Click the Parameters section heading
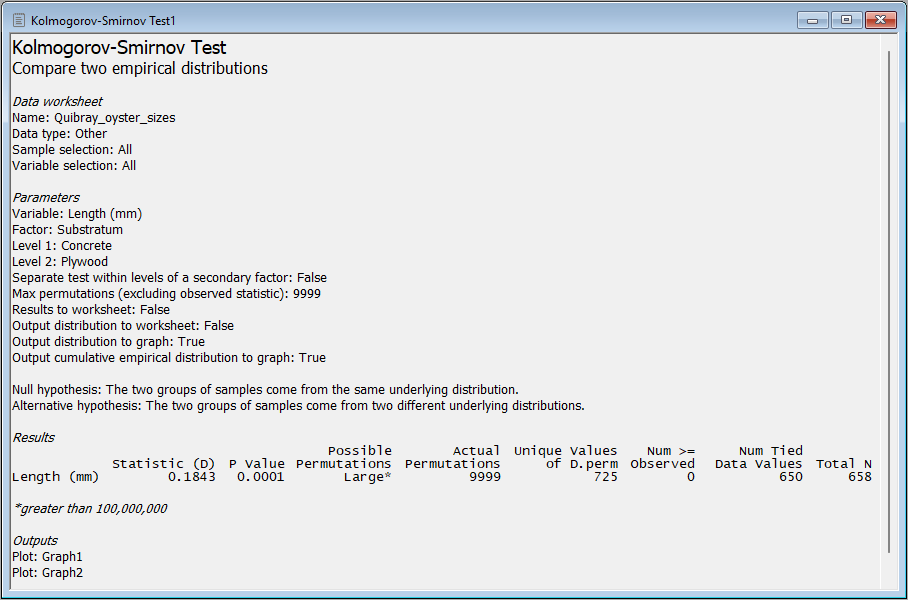 pyautogui.click(x=46, y=197)
